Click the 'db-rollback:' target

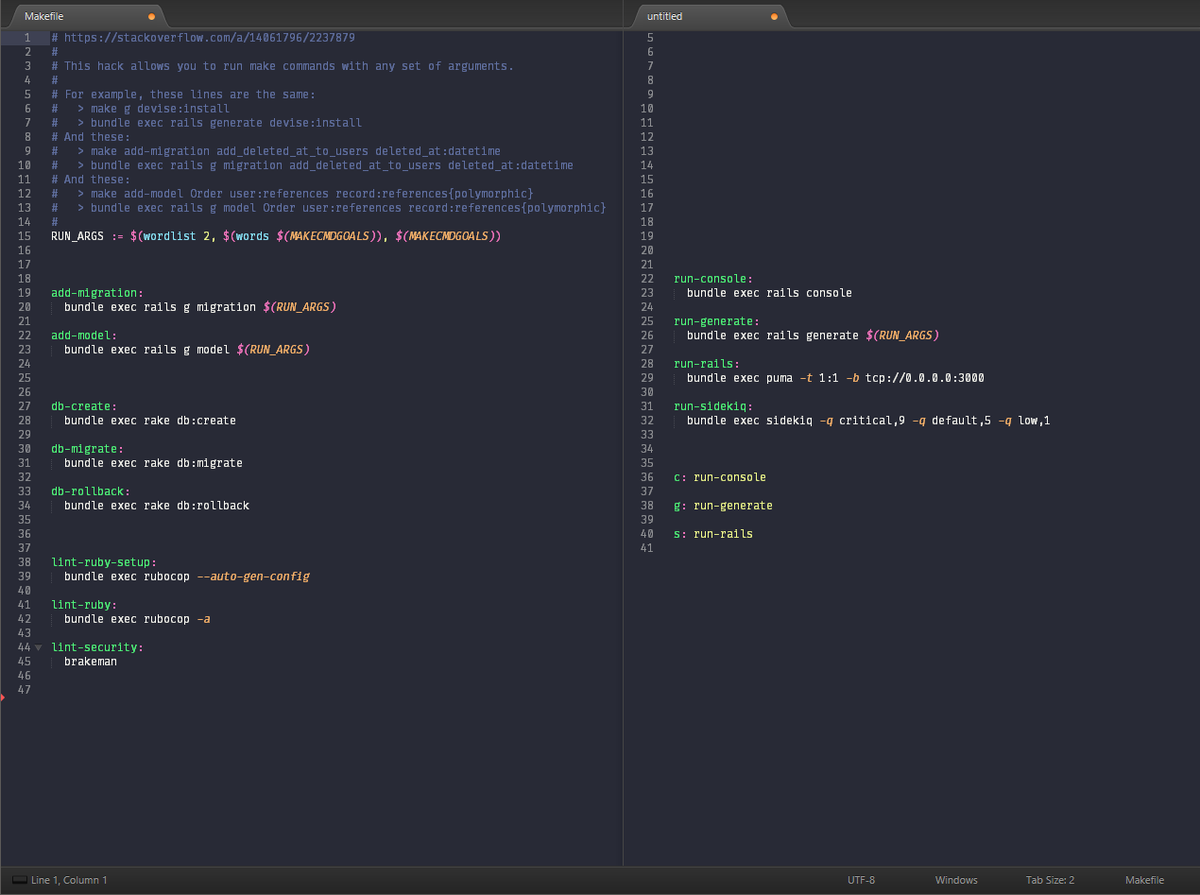click(x=90, y=491)
